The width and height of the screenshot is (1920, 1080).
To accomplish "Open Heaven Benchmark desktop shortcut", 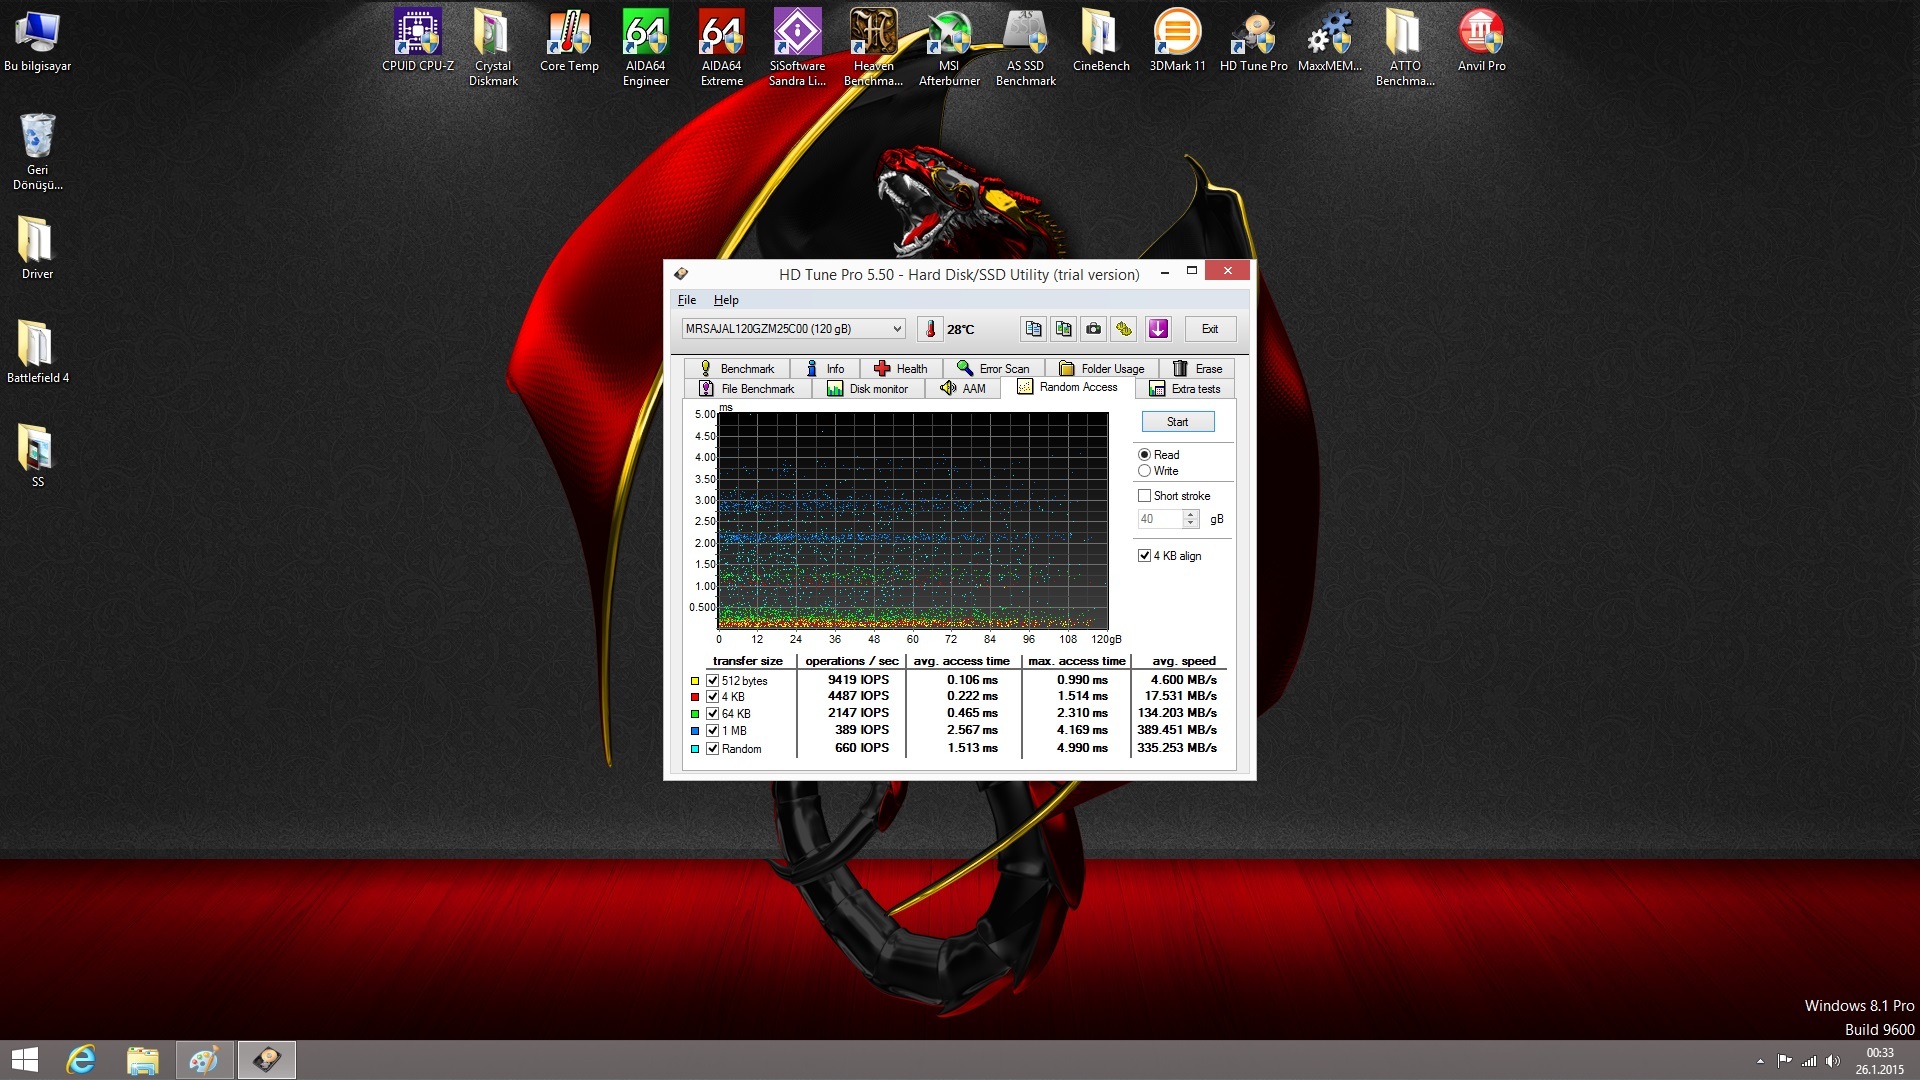I will click(x=873, y=48).
